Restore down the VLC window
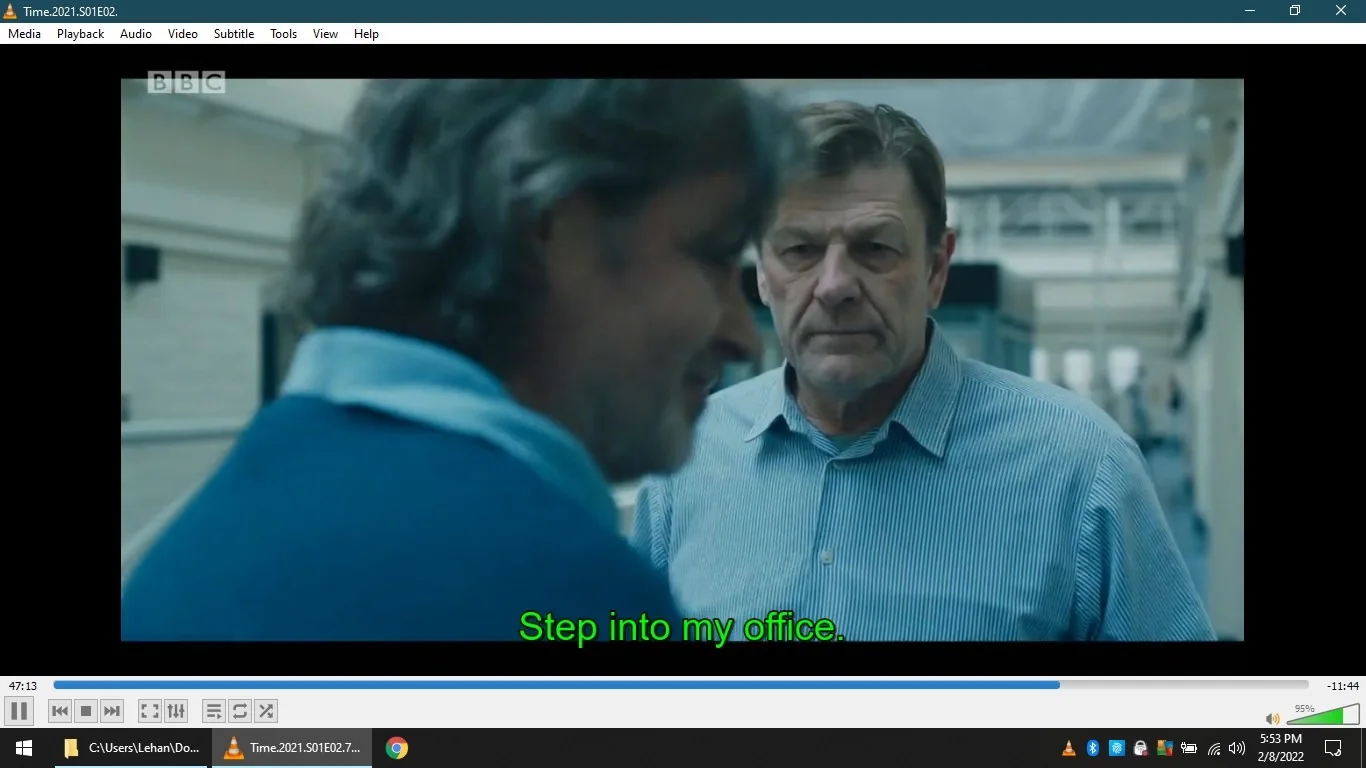The image size is (1366, 768). (1295, 11)
